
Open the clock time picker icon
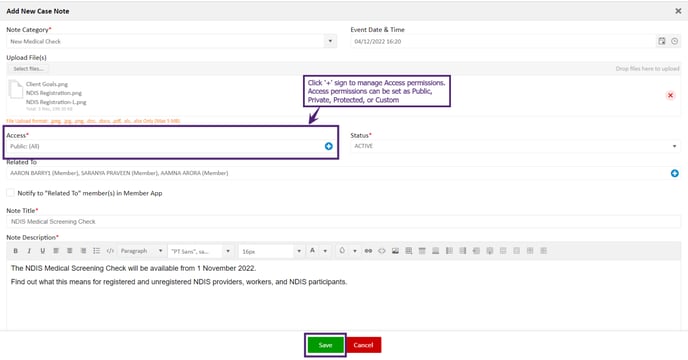point(674,41)
